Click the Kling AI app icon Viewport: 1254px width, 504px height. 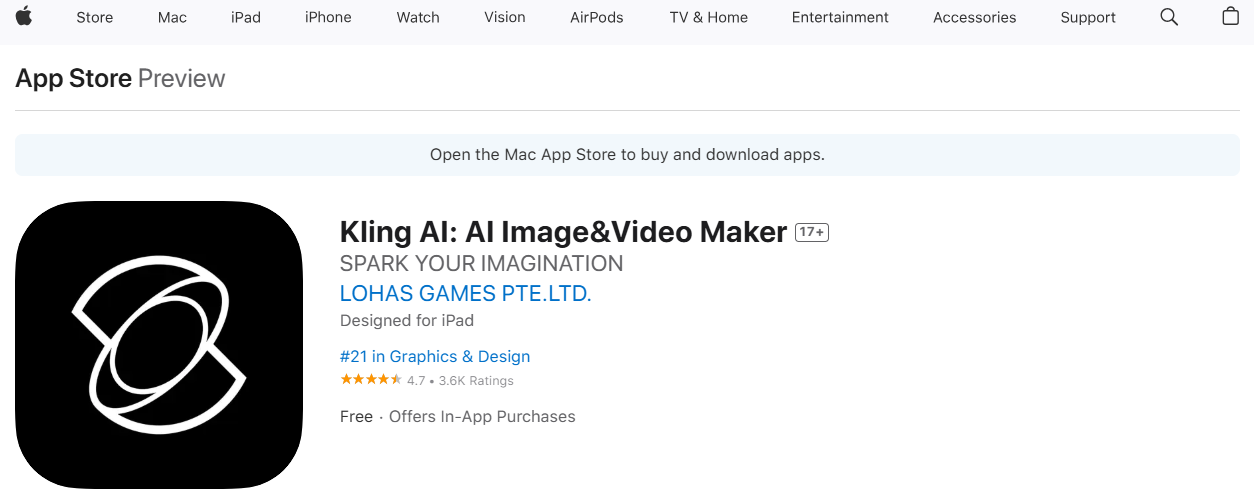tap(159, 345)
